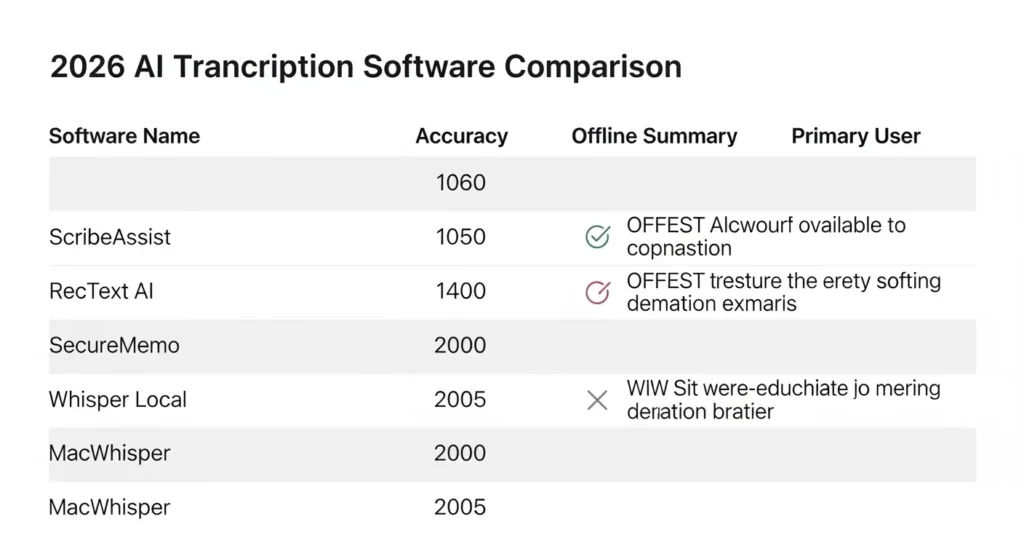Click the SecureMemo software name
1024x559 pixels.
114,346
